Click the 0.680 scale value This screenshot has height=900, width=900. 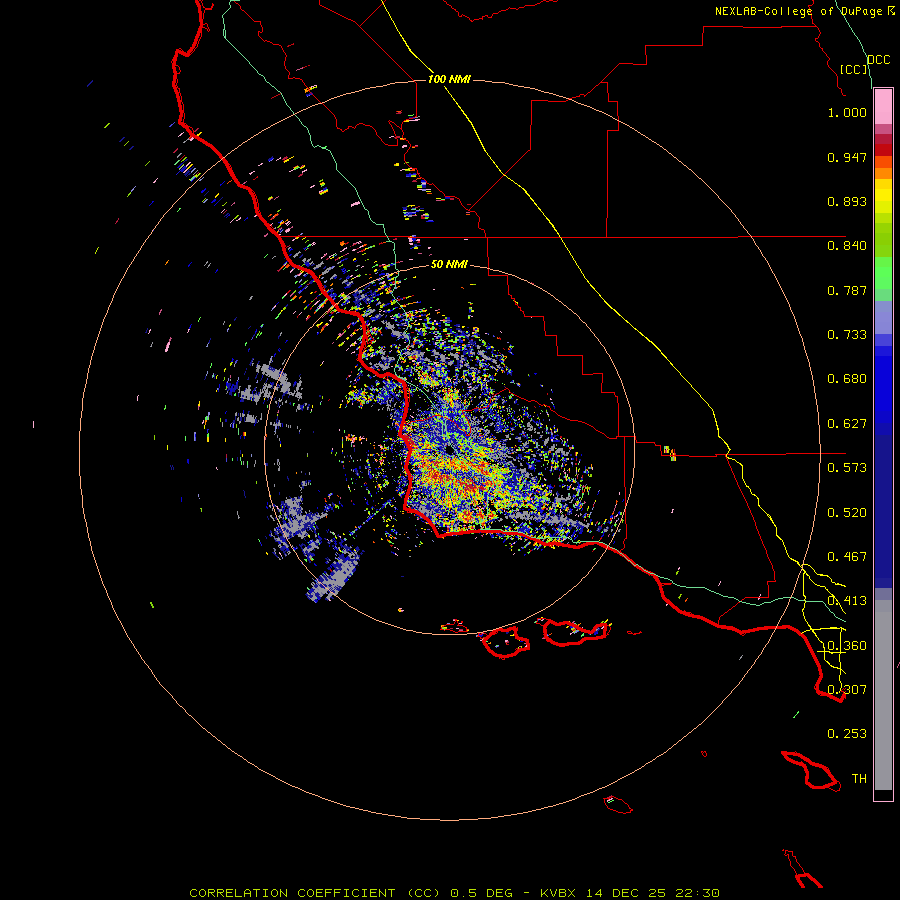click(847, 379)
